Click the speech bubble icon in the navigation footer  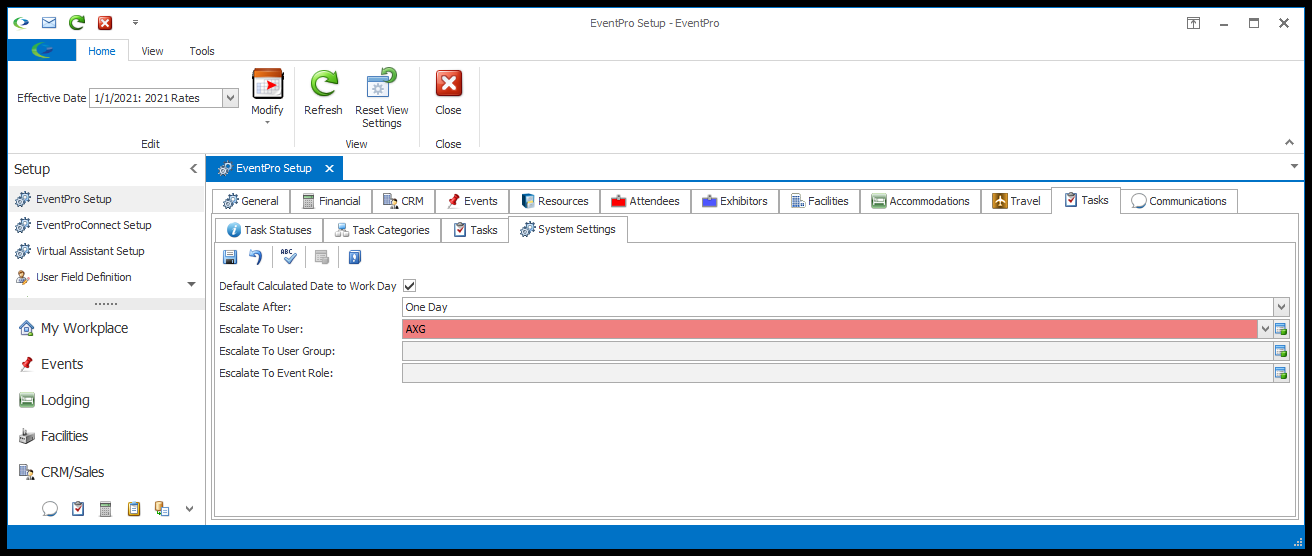point(50,509)
